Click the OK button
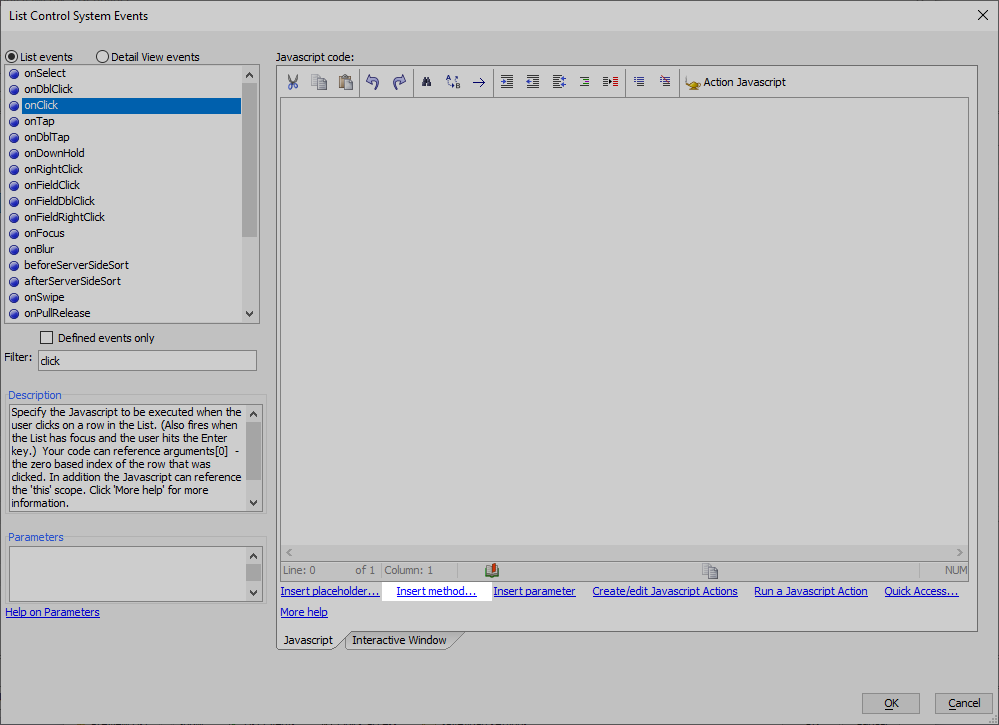The height and width of the screenshot is (725, 999). [x=891, y=703]
